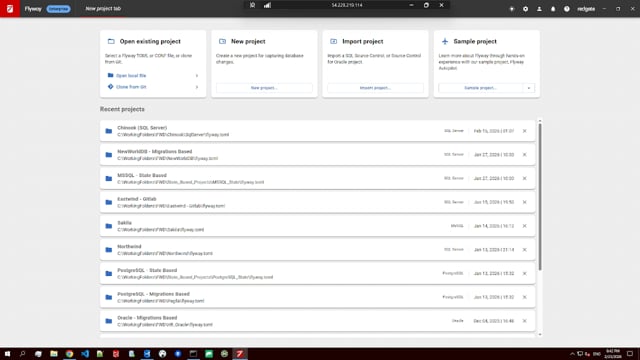
Task: Click folder icon of Chinook project row
Action: tap(109, 131)
